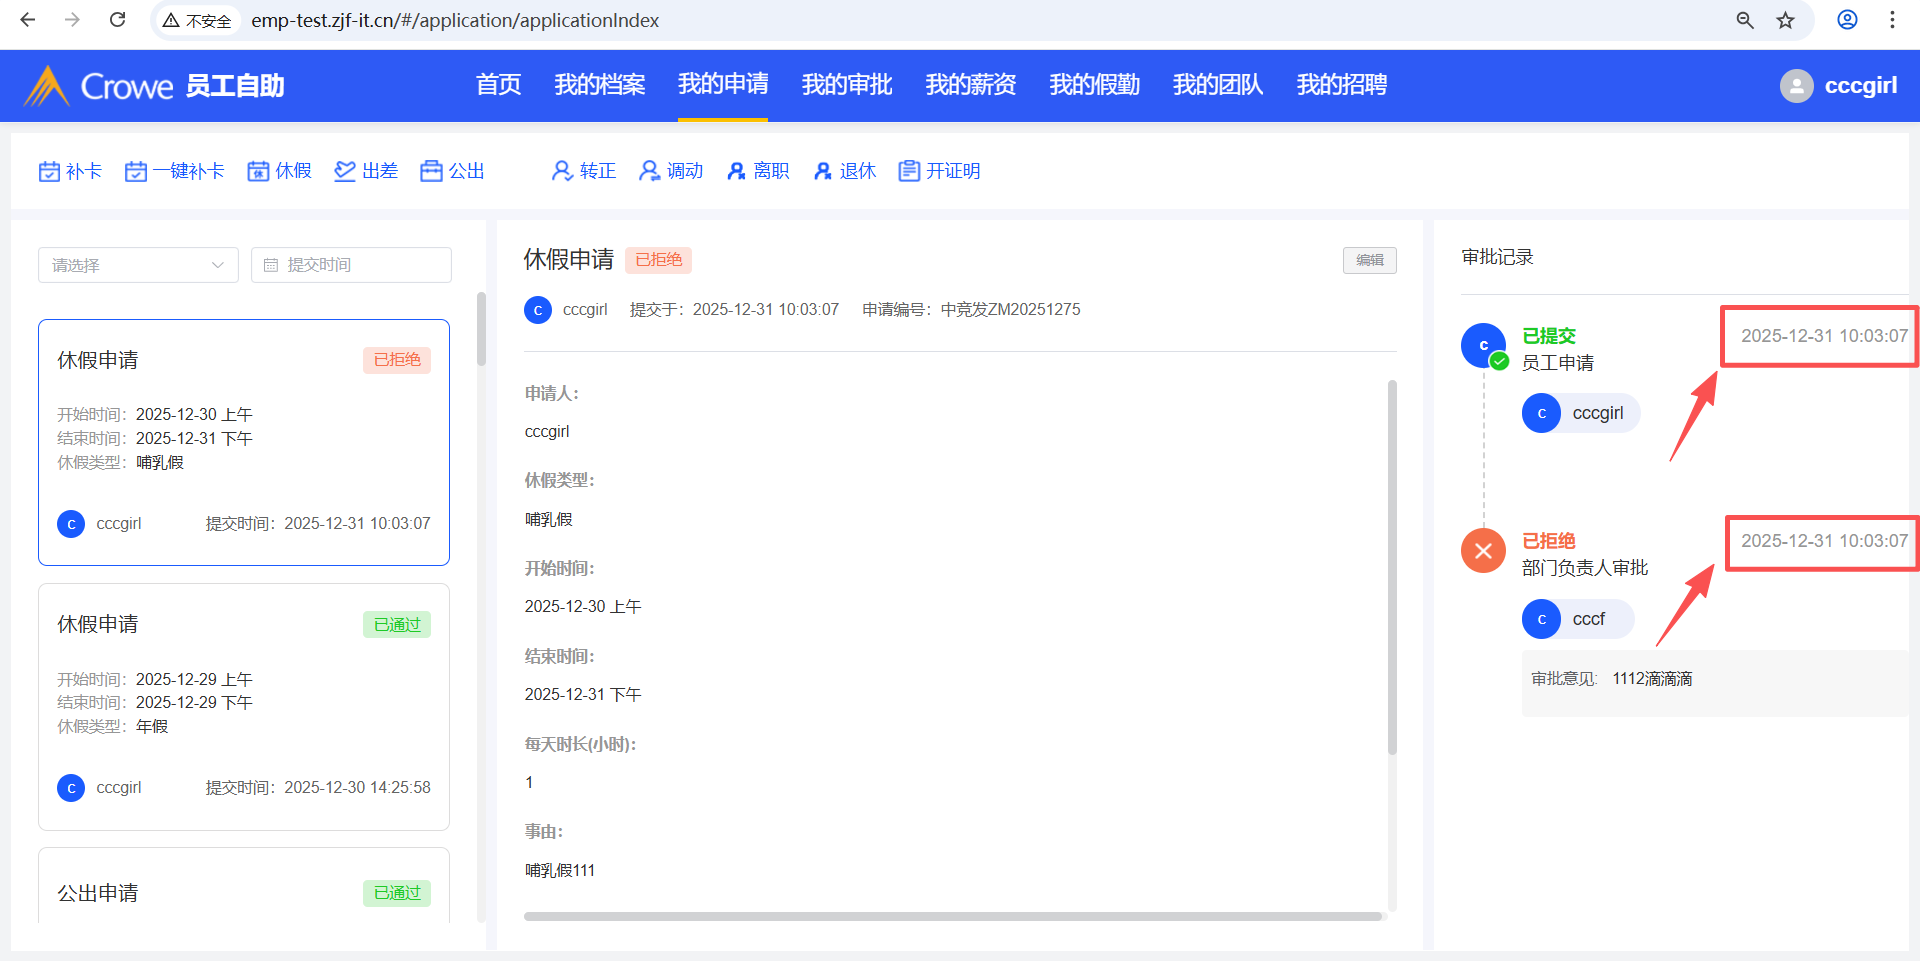Screen dimensions: 1920x961
Task: Click the site security warning icon
Action: [171, 20]
